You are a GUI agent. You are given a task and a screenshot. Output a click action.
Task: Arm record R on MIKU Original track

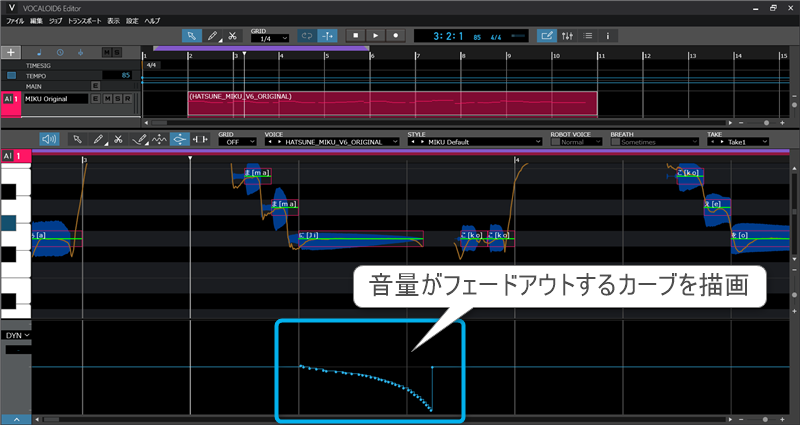[128, 98]
